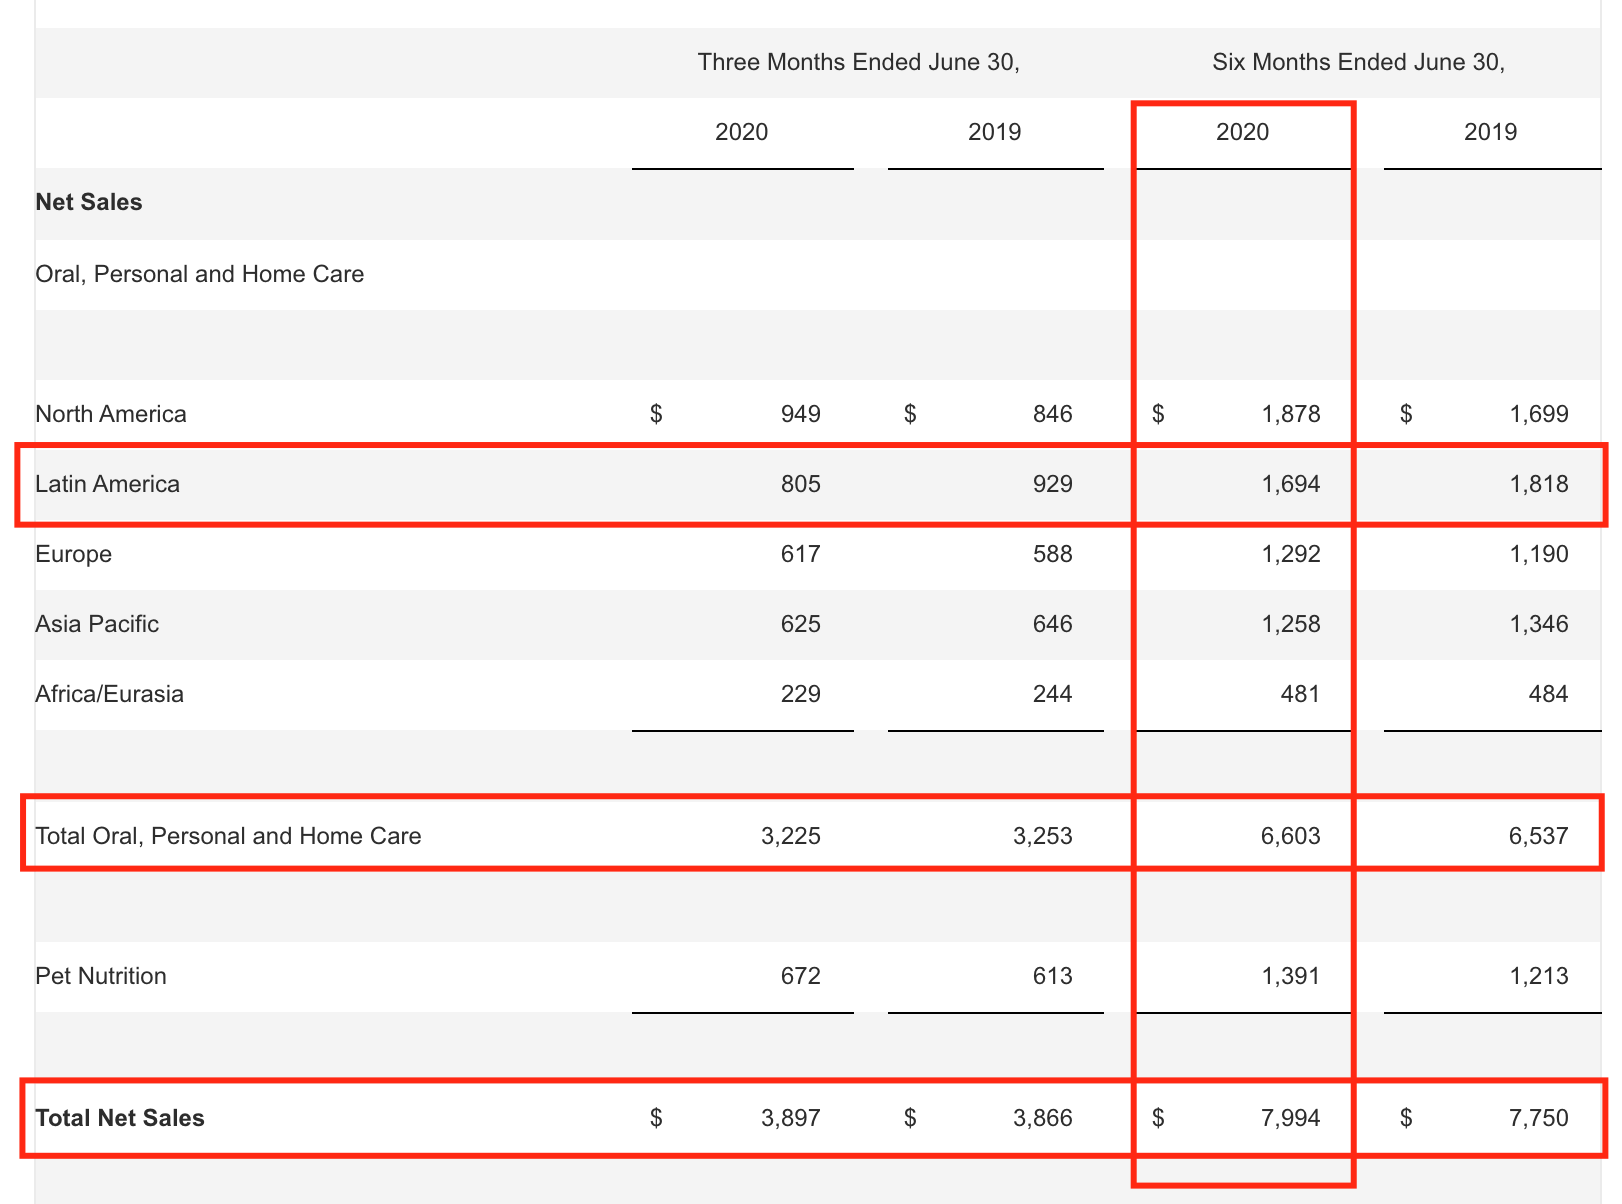Viewport: 1622px width, 1204px height.
Task: Select the 1,391 Pet Nutrition value
Action: (1290, 976)
